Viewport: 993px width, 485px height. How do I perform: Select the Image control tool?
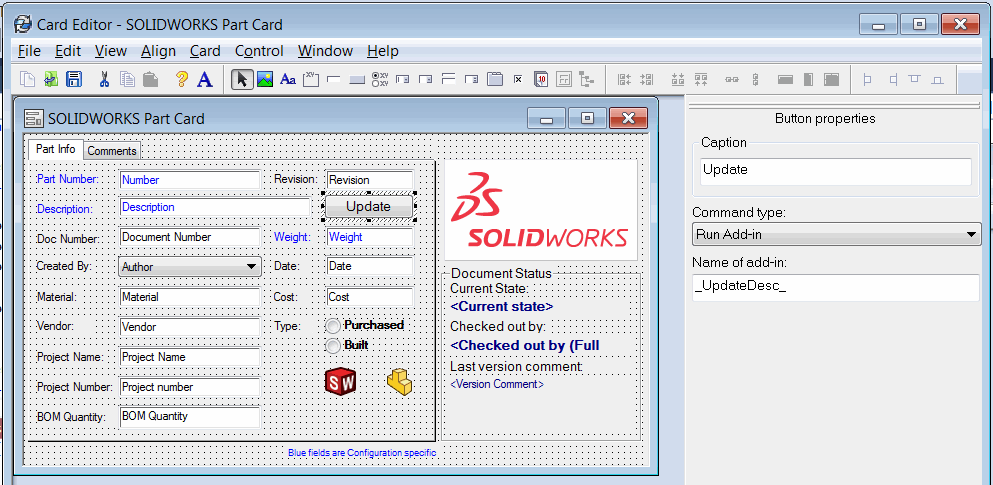pyautogui.click(x=265, y=79)
